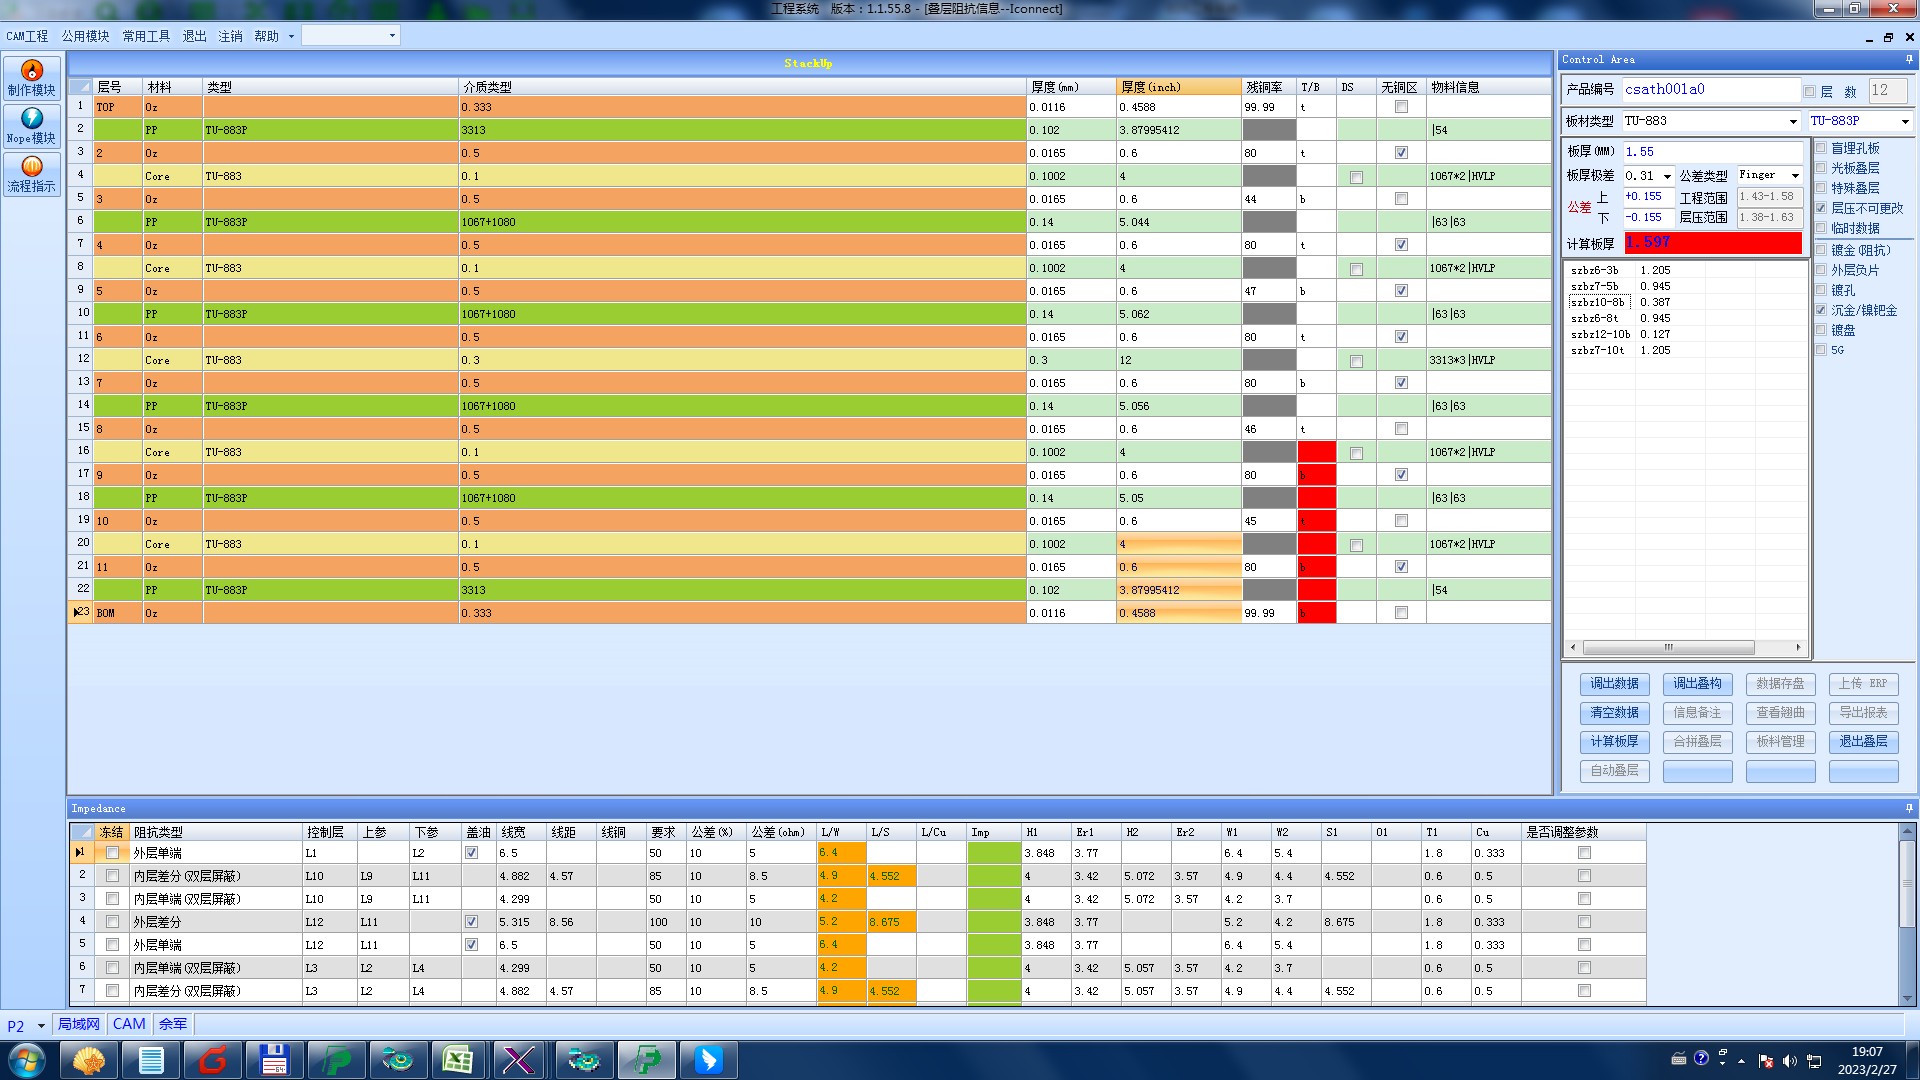Open the CAM工程 menu
The height and width of the screenshot is (1080, 1920).
tap(27, 36)
